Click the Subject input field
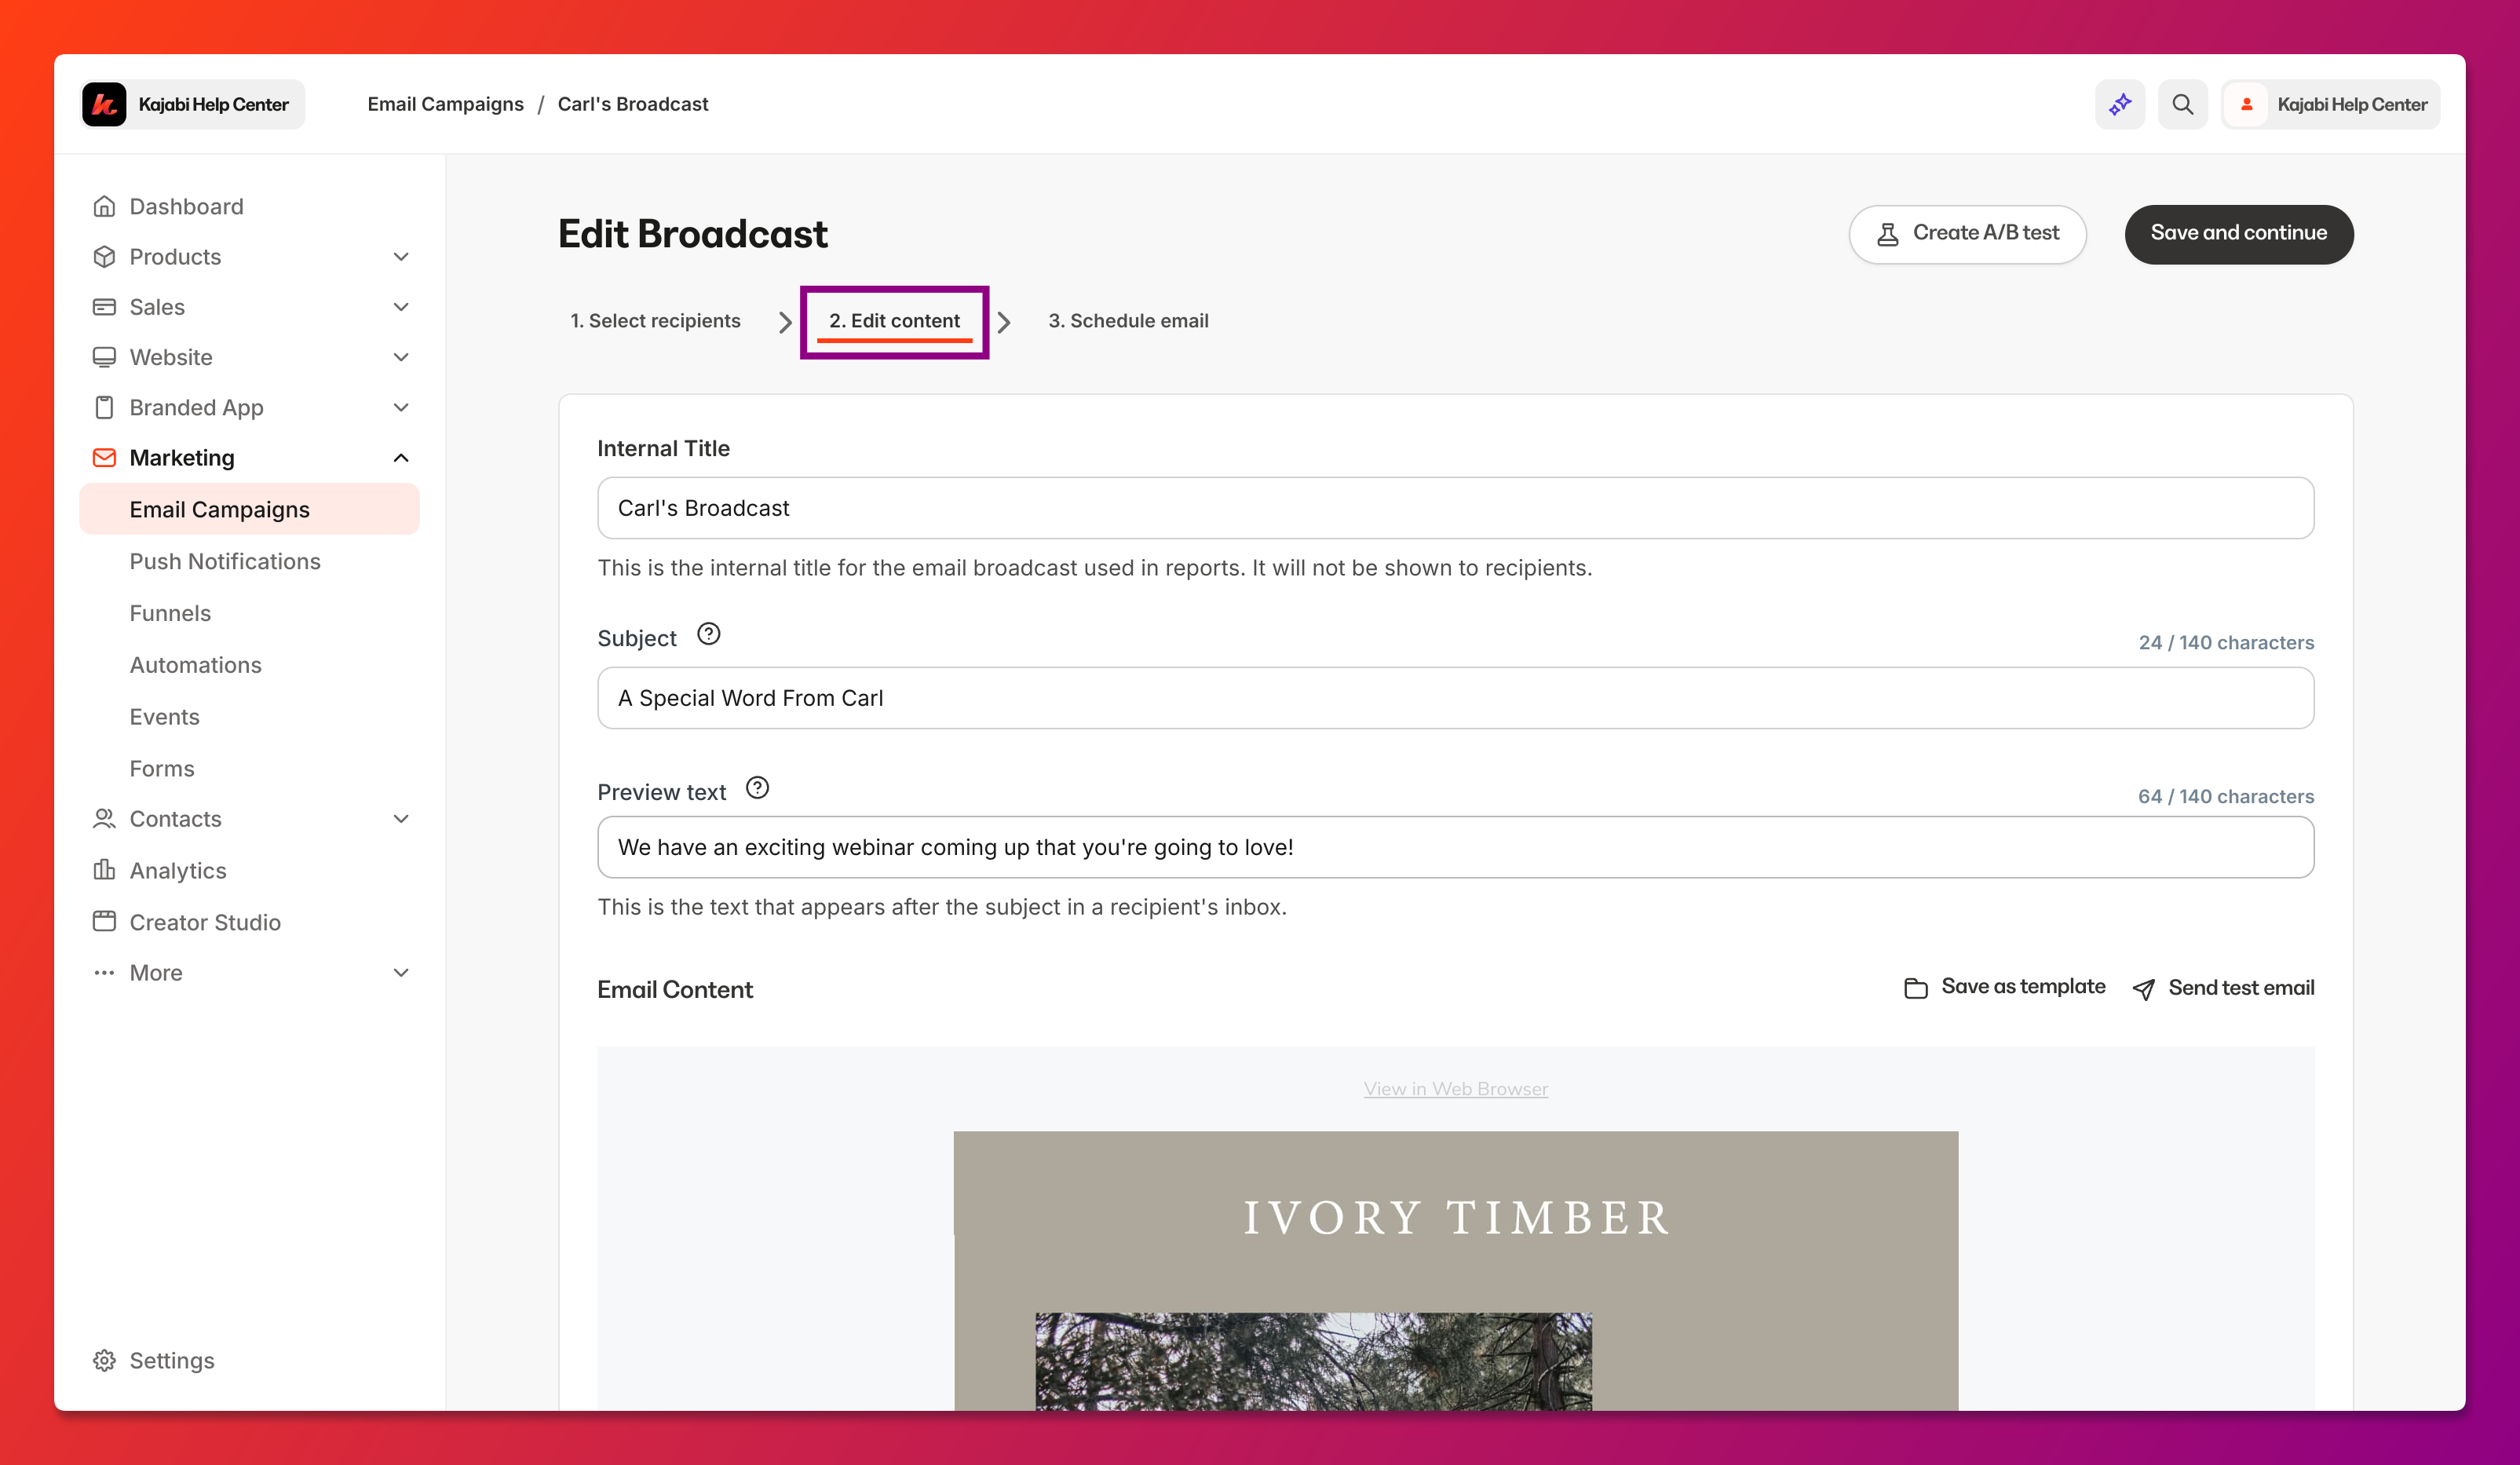 click(x=1455, y=698)
